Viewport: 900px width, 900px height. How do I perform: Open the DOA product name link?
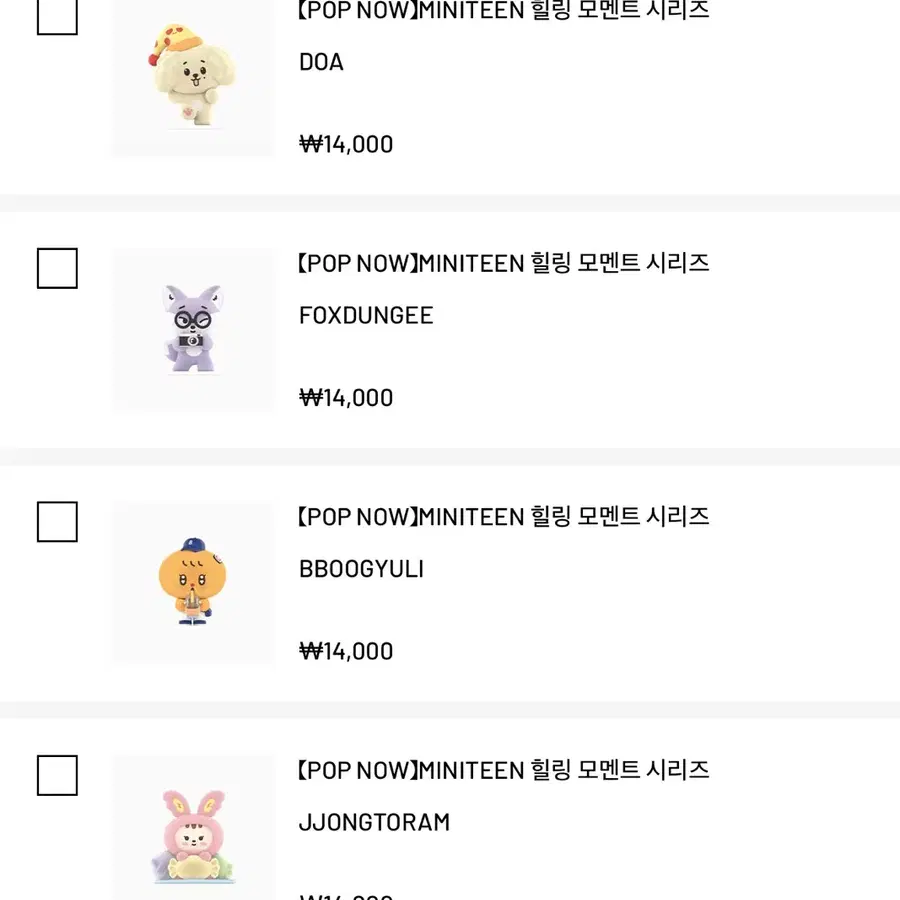pyautogui.click(x=321, y=62)
